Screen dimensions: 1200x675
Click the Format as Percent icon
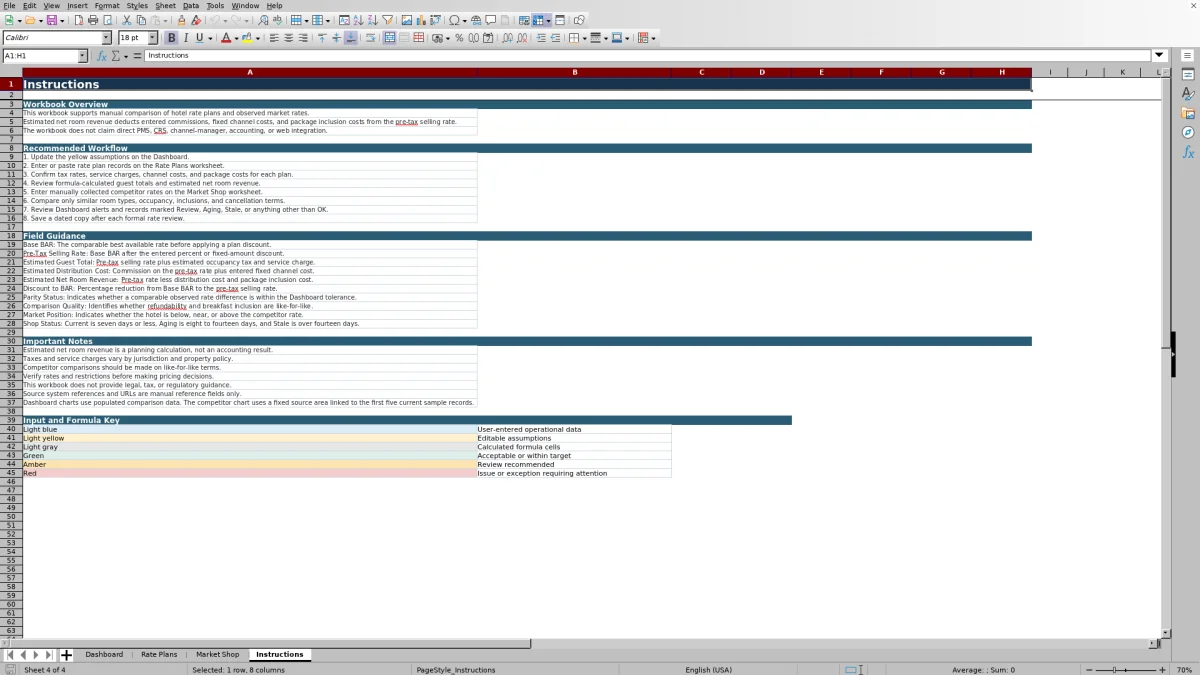point(459,38)
